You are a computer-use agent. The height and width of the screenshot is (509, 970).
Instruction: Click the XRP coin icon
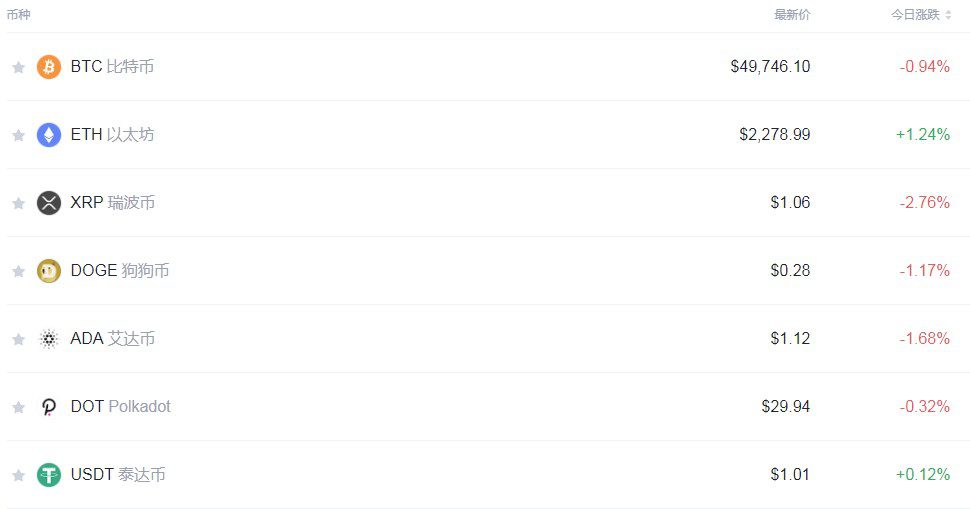coord(49,203)
